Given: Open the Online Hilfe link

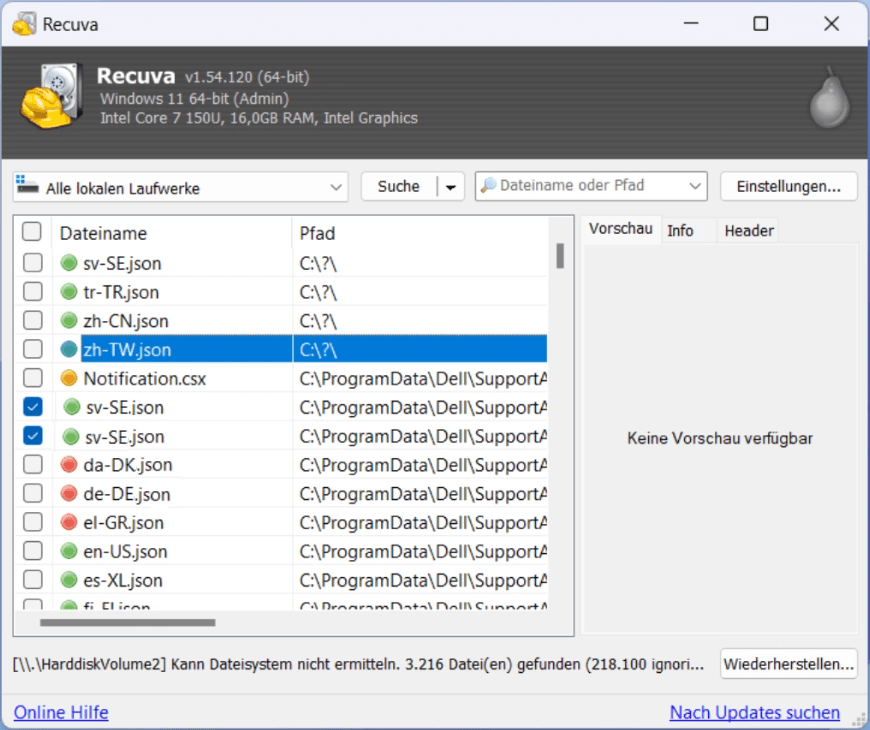Looking at the screenshot, I should (61, 712).
